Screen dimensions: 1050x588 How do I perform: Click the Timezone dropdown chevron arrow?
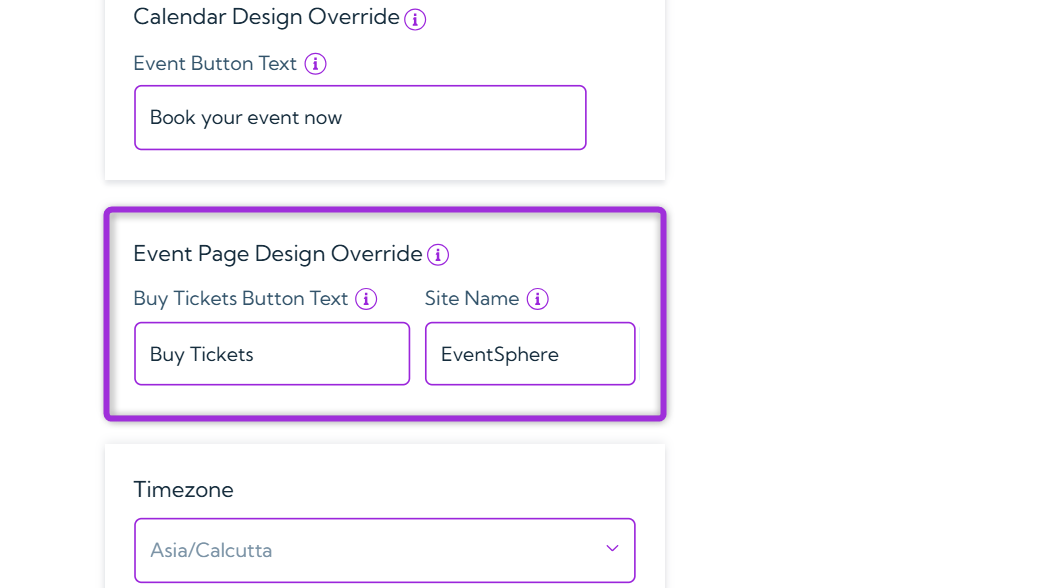coord(612,548)
